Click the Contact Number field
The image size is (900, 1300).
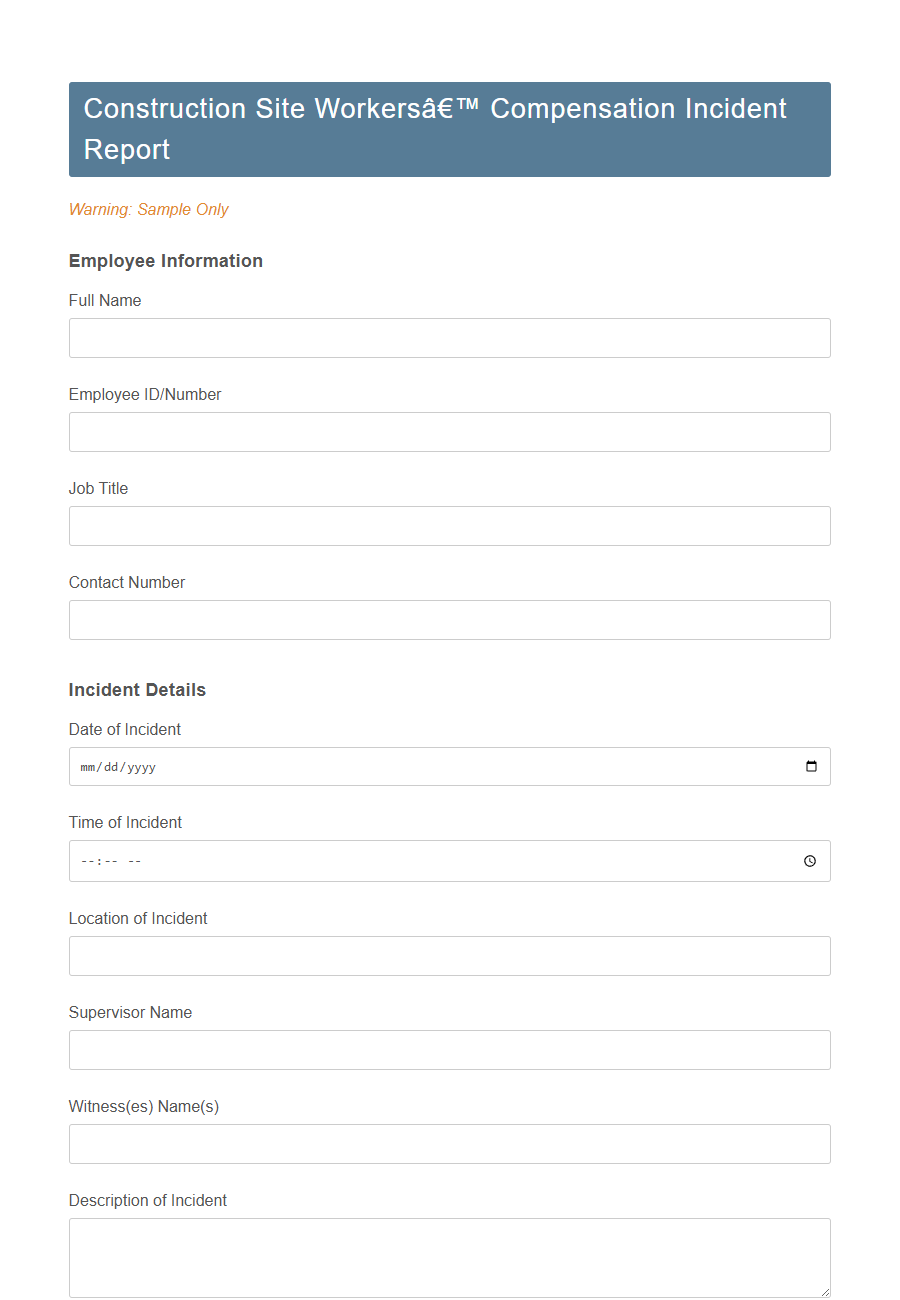pos(449,619)
